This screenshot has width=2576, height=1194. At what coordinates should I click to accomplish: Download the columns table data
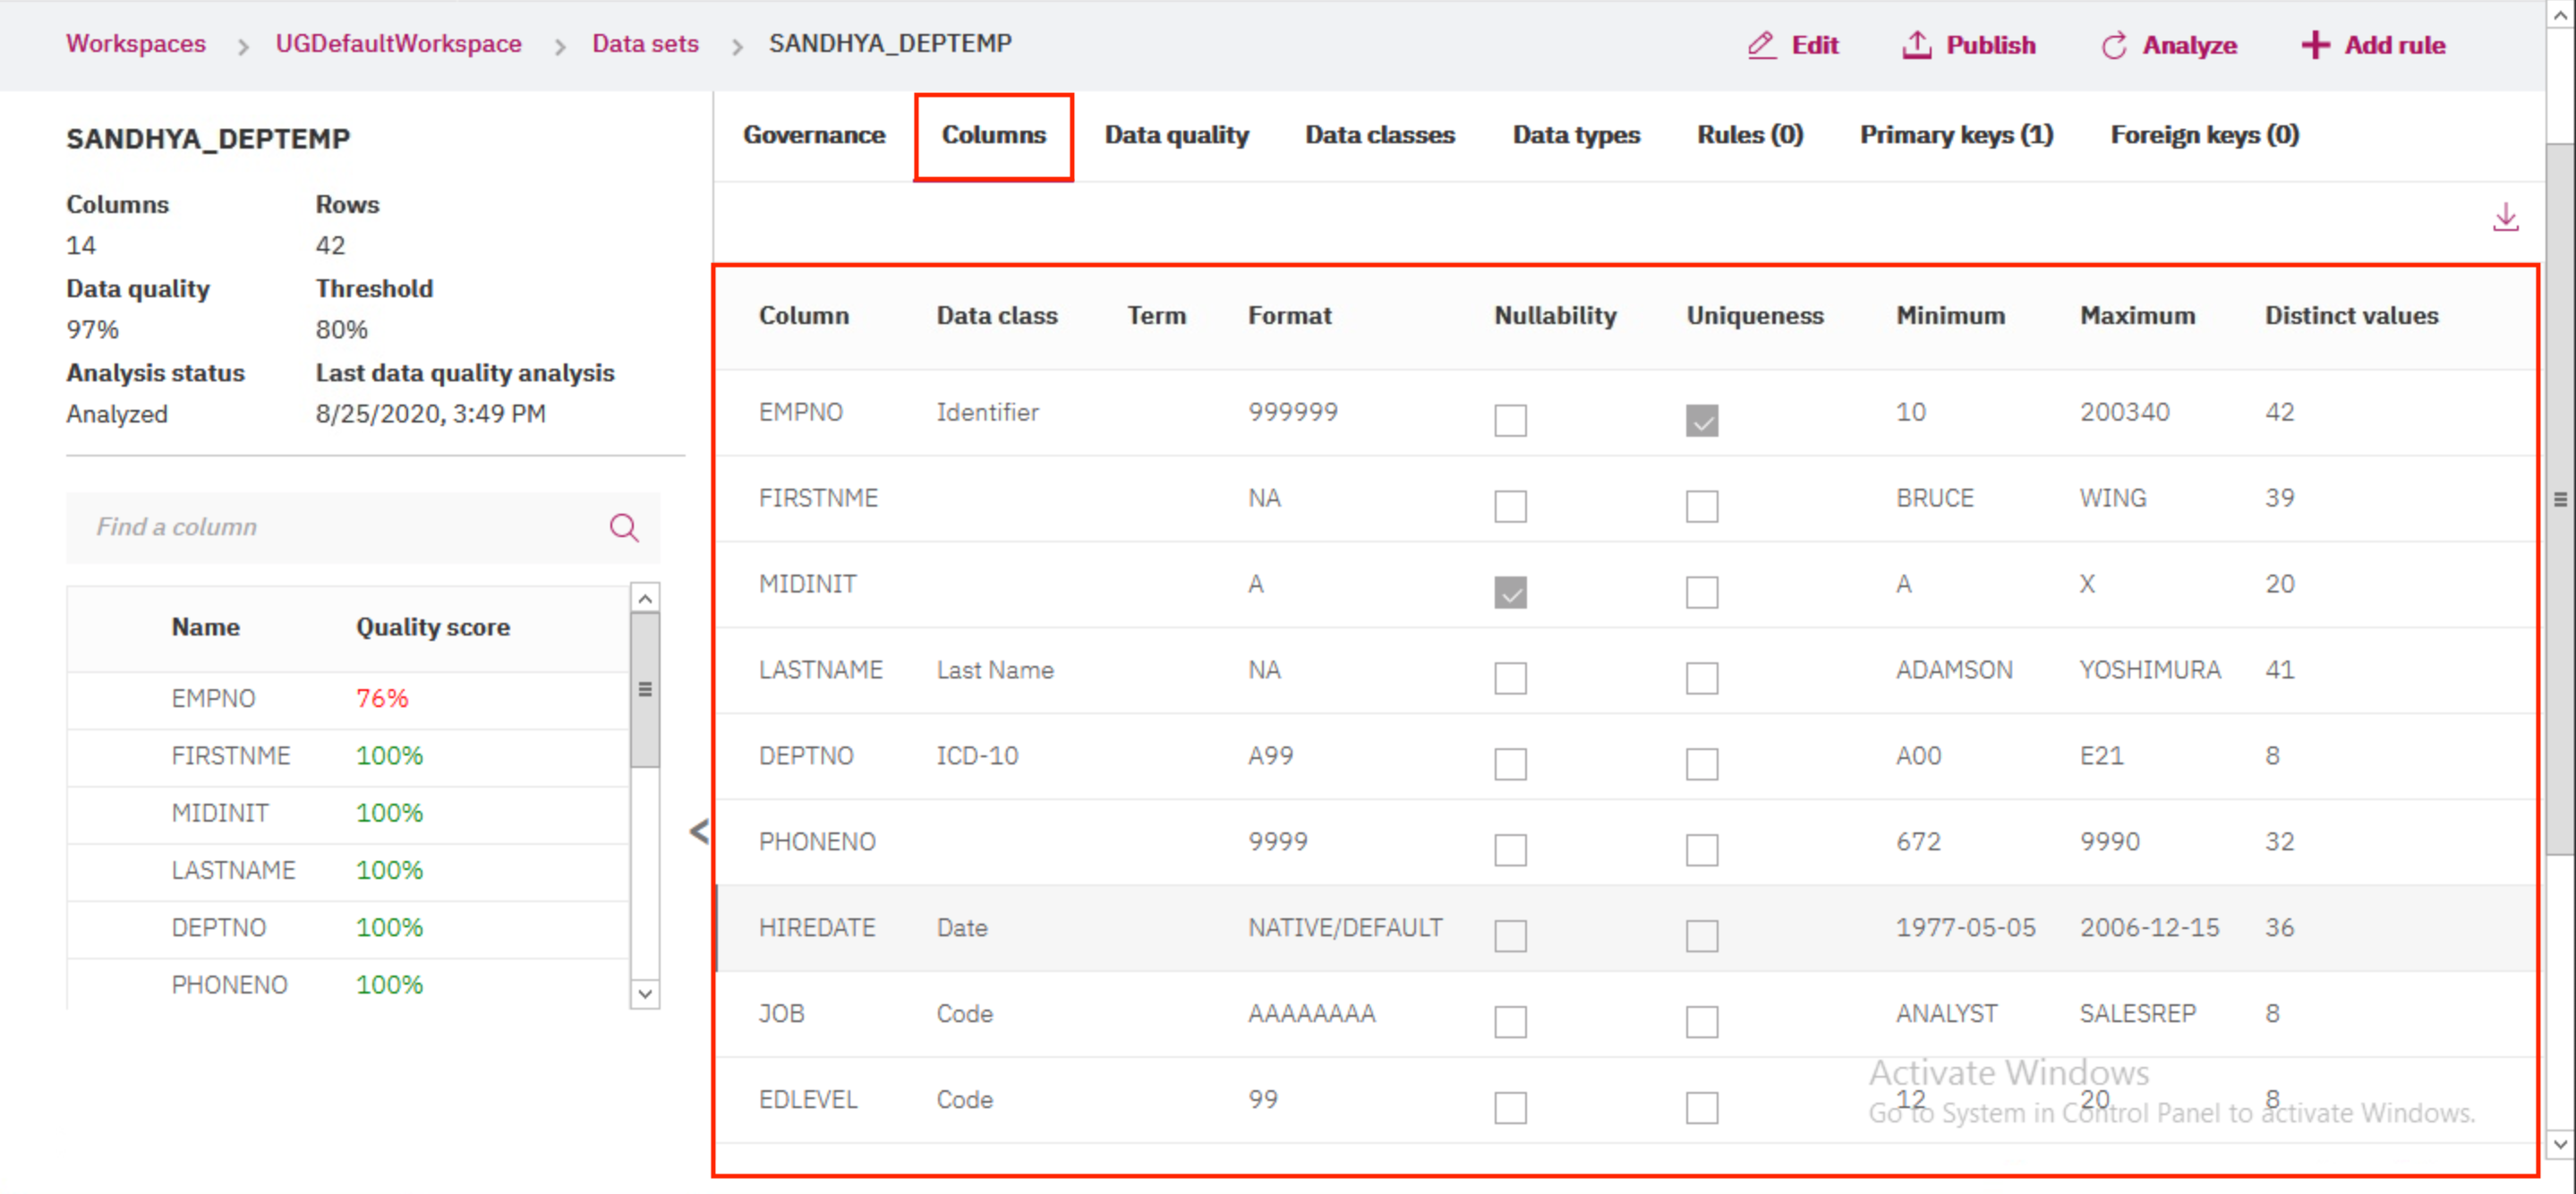click(x=2505, y=217)
